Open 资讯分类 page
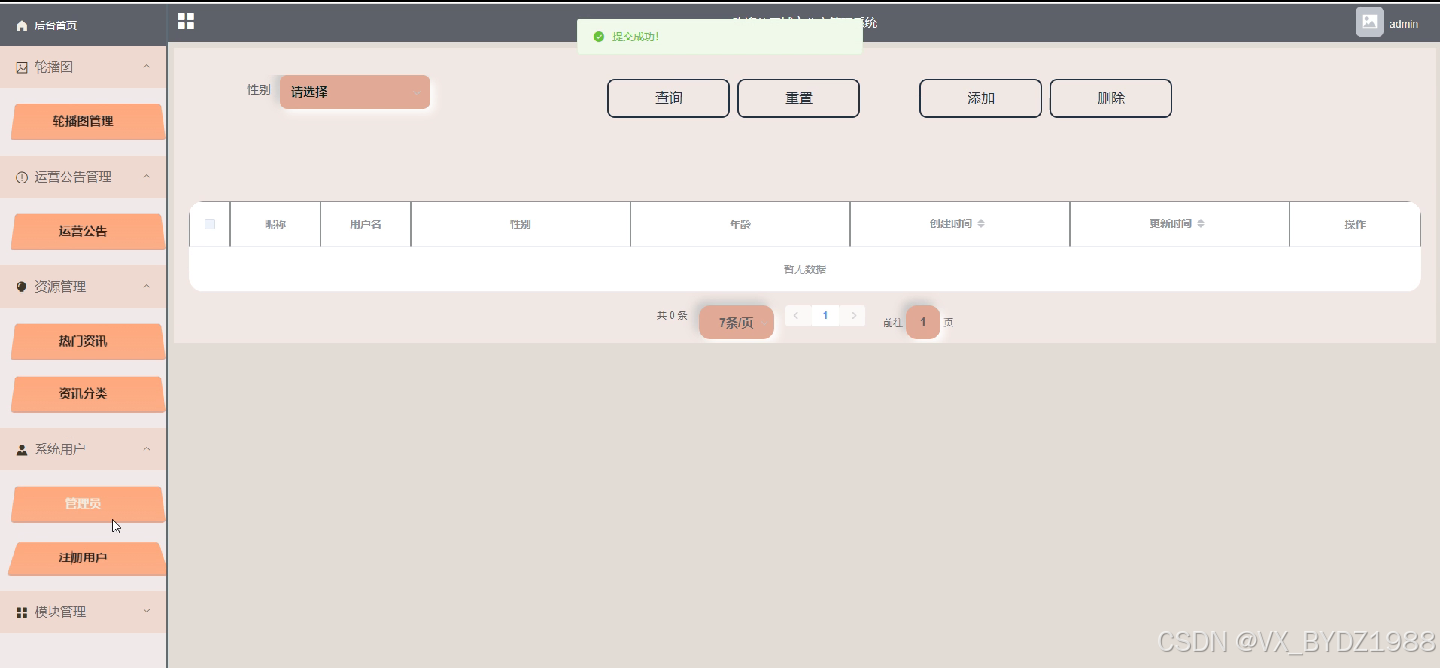Screen dimensions: 1440x668 (88, 394)
